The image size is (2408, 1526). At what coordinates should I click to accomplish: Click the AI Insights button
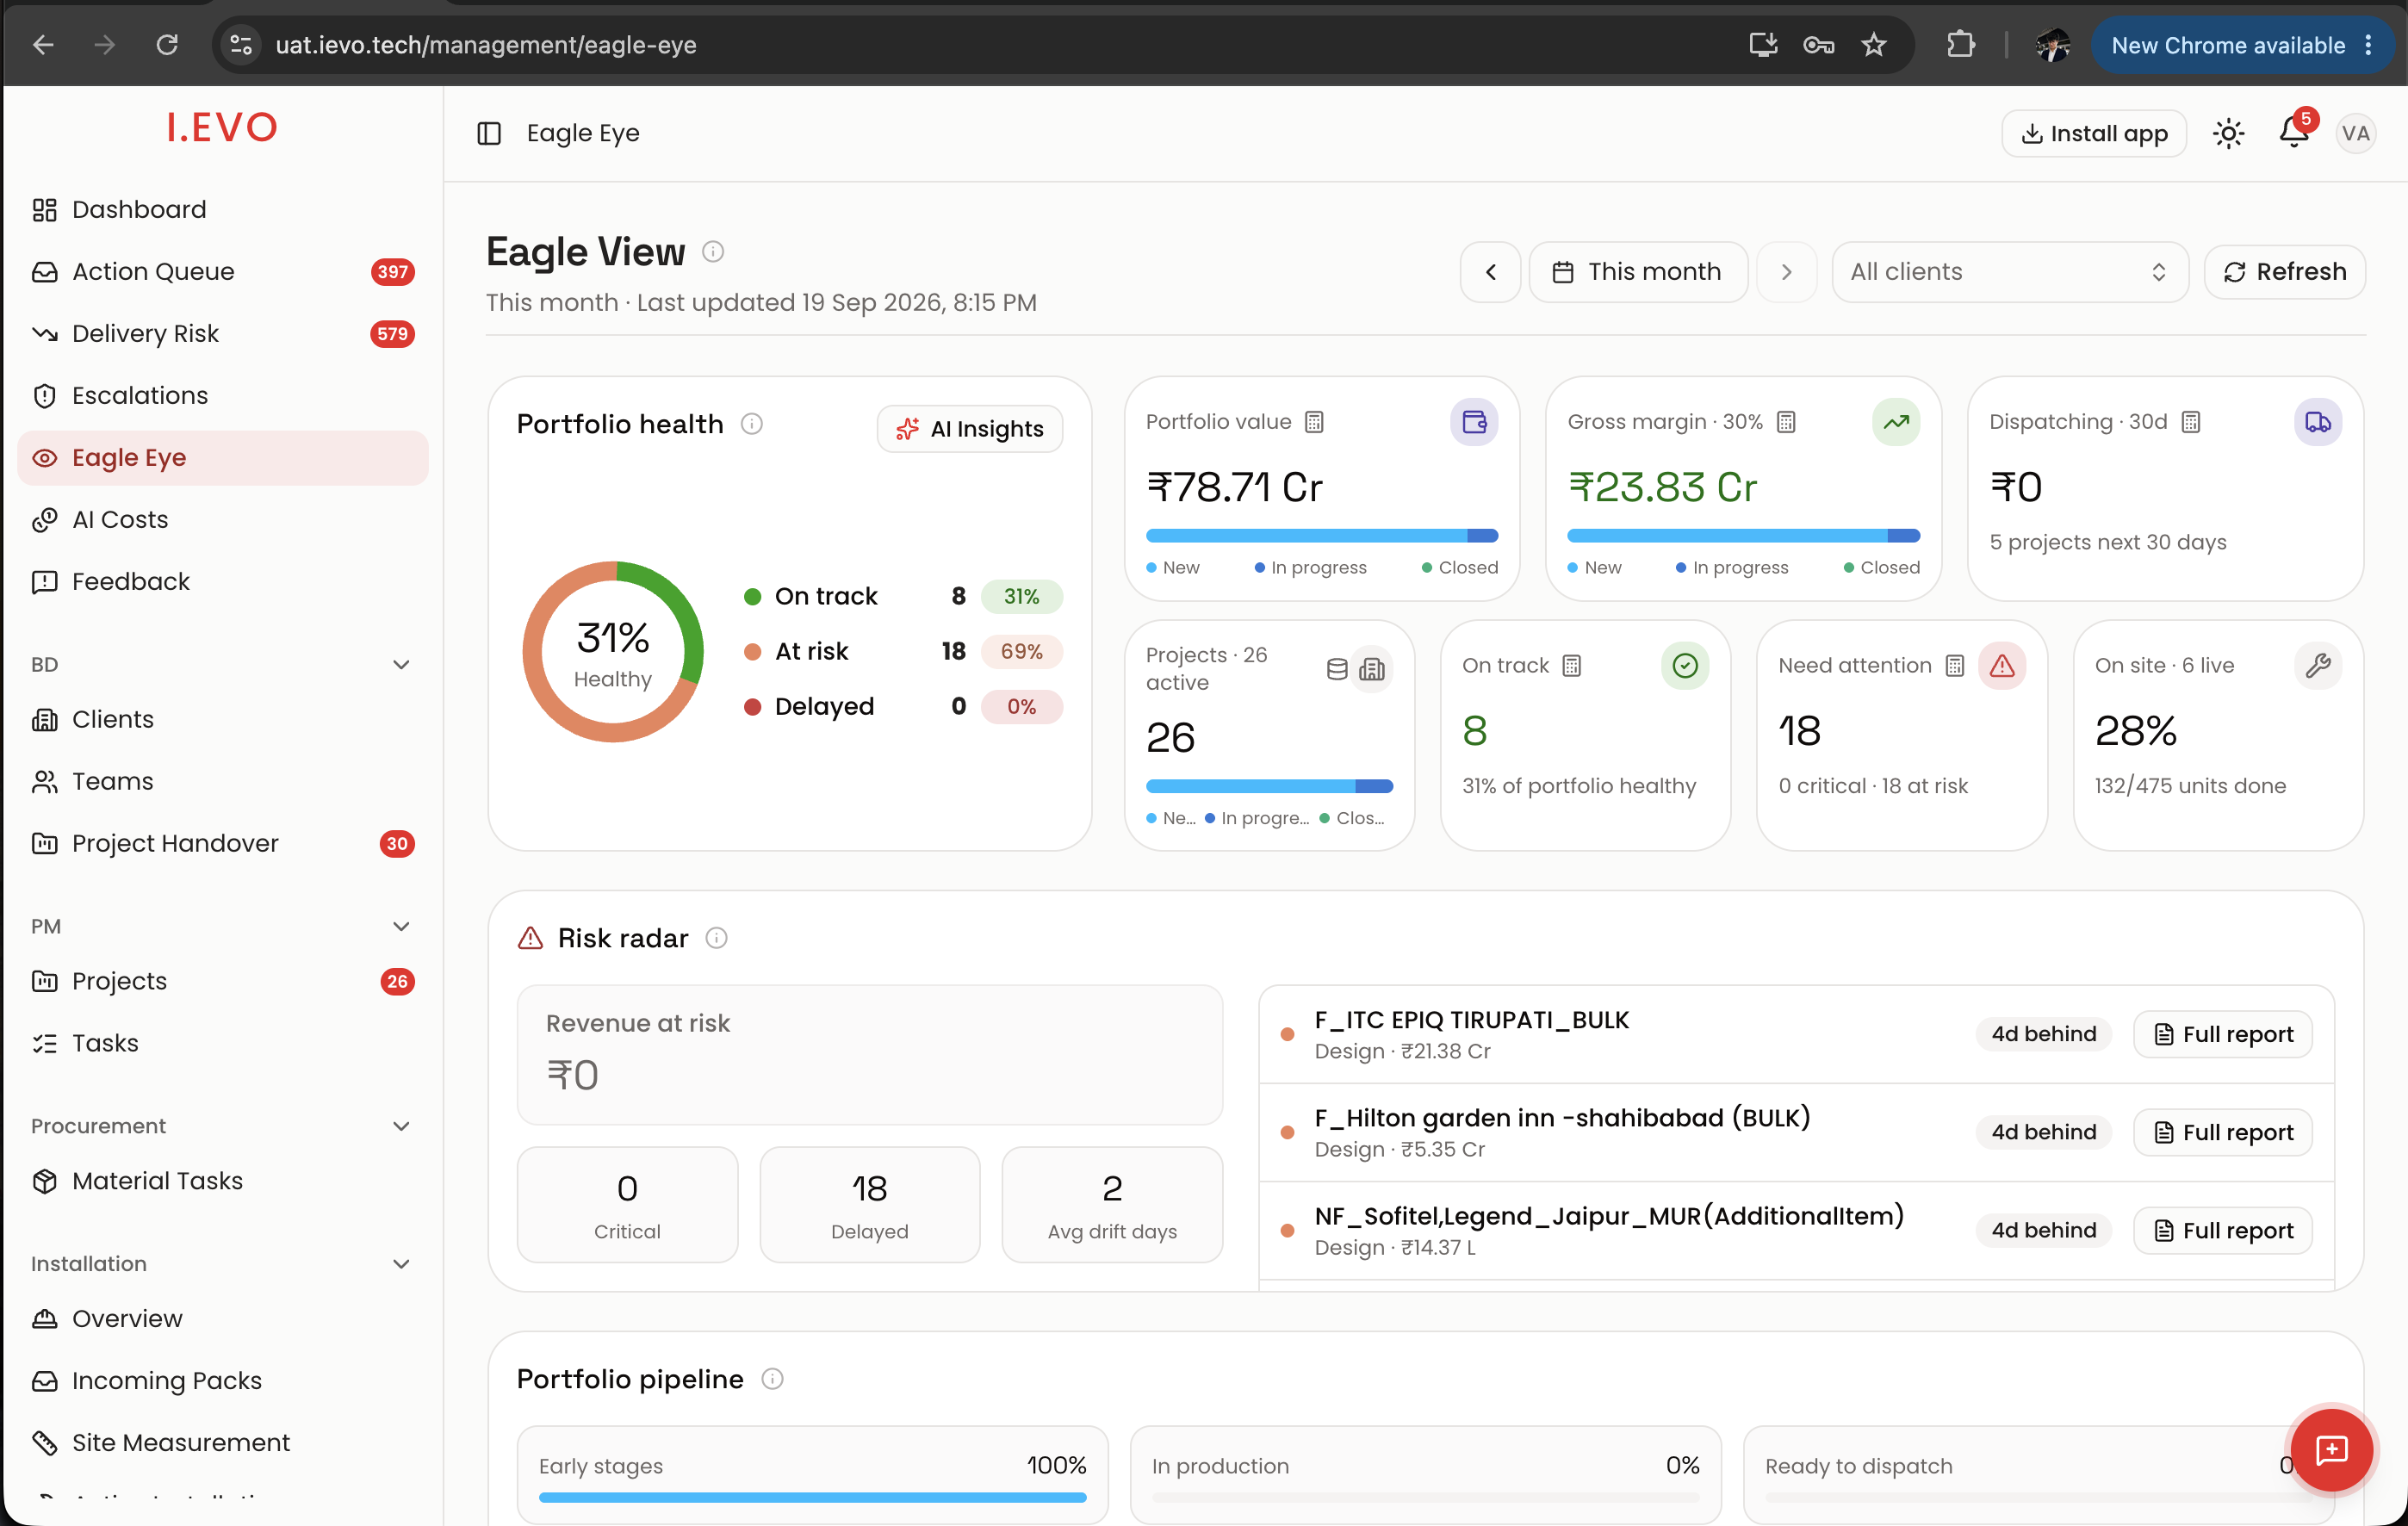coord(969,429)
